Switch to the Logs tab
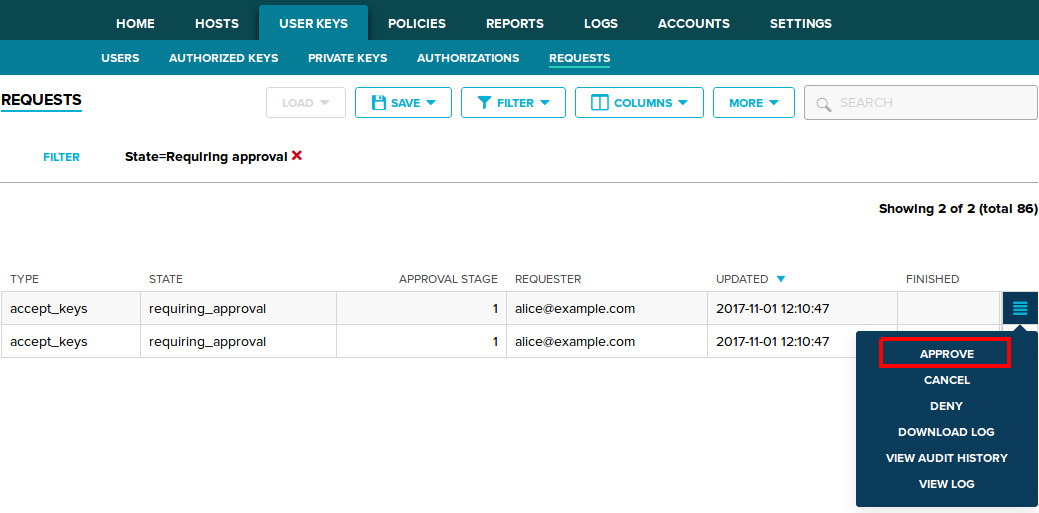The image size is (1039, 513). coord(601,23)
